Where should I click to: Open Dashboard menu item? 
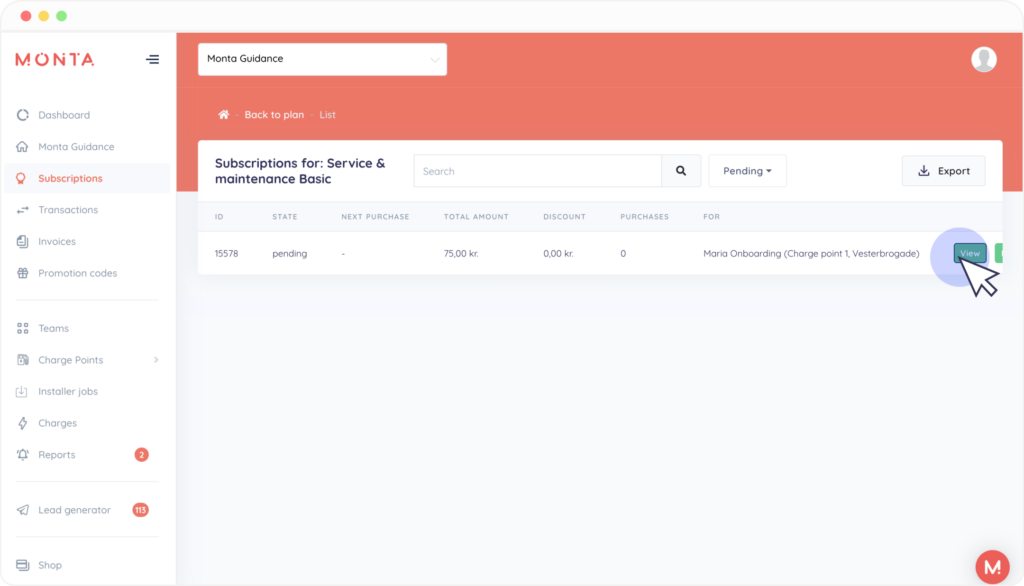click(64, 115)
